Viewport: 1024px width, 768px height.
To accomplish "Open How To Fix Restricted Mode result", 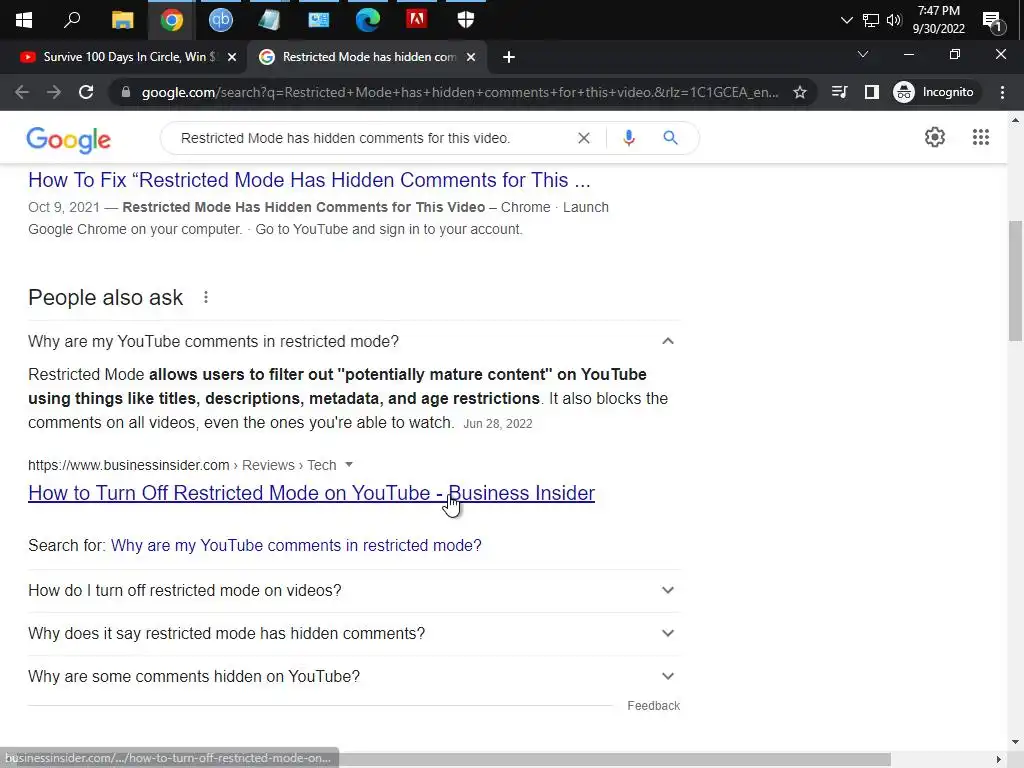I will point(309,180).
